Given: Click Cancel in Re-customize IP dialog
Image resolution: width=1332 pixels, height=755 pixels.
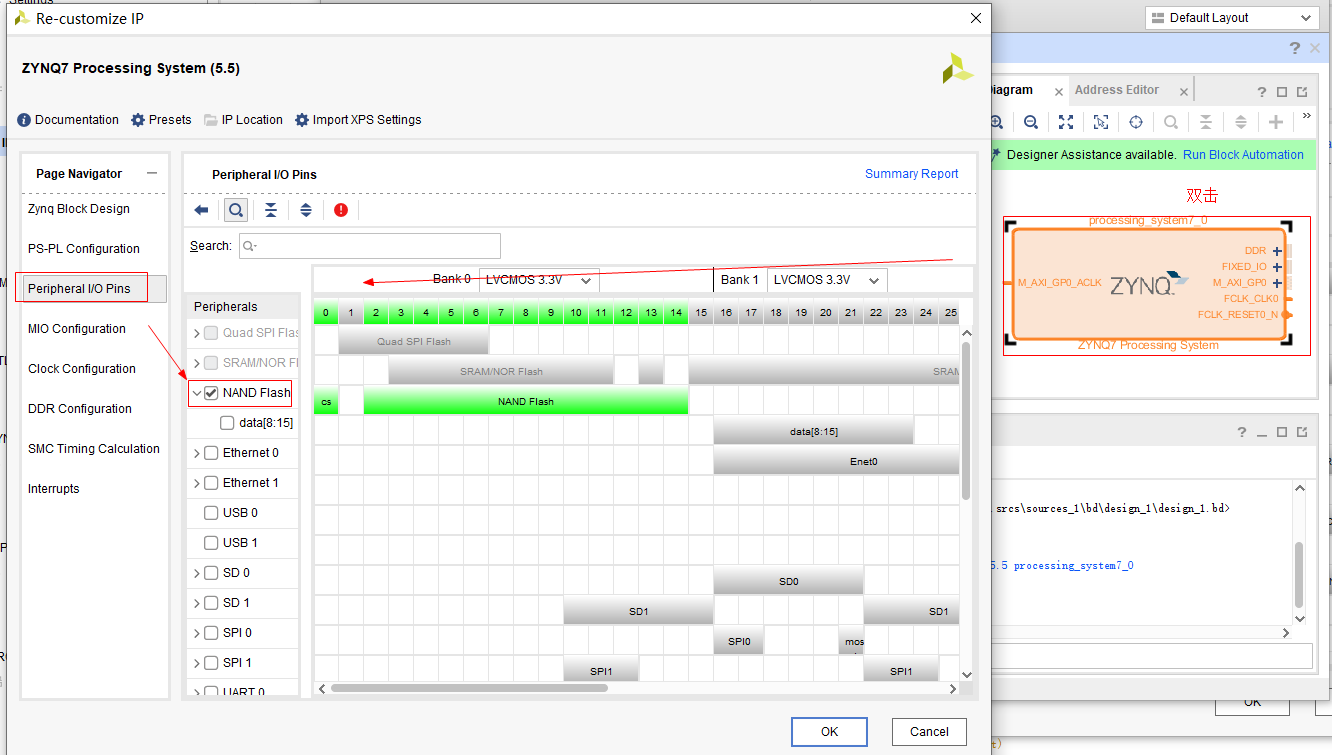Looking at the screenshot, I should [929, 731].
